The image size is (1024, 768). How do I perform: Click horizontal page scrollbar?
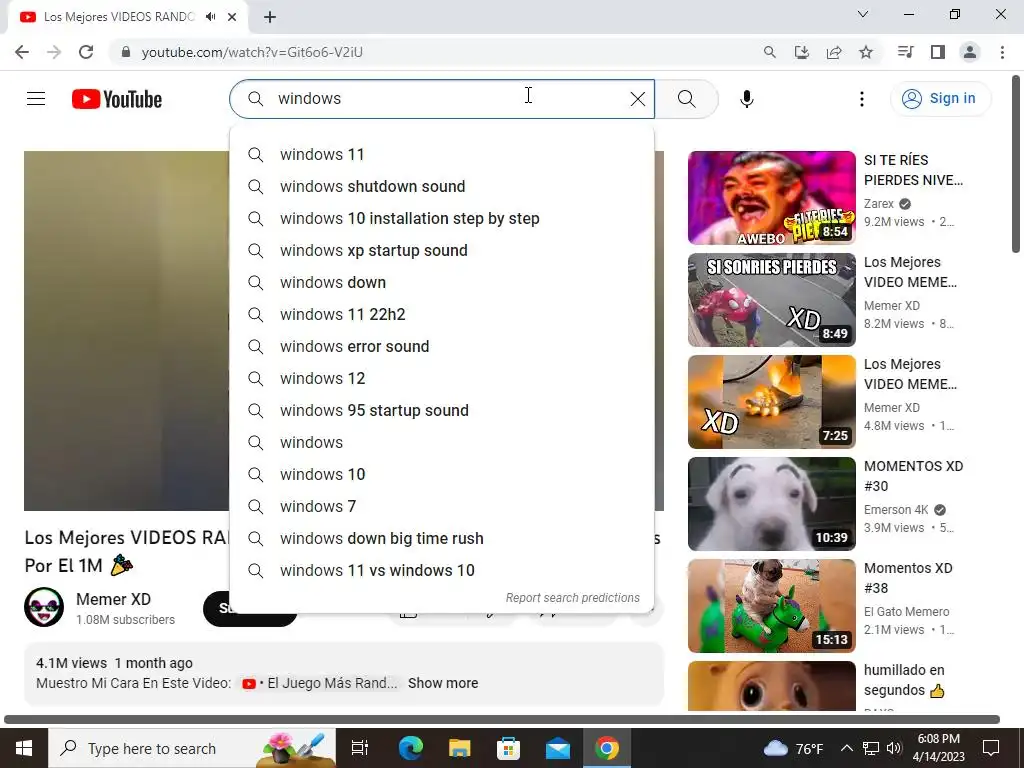point(502,720)
